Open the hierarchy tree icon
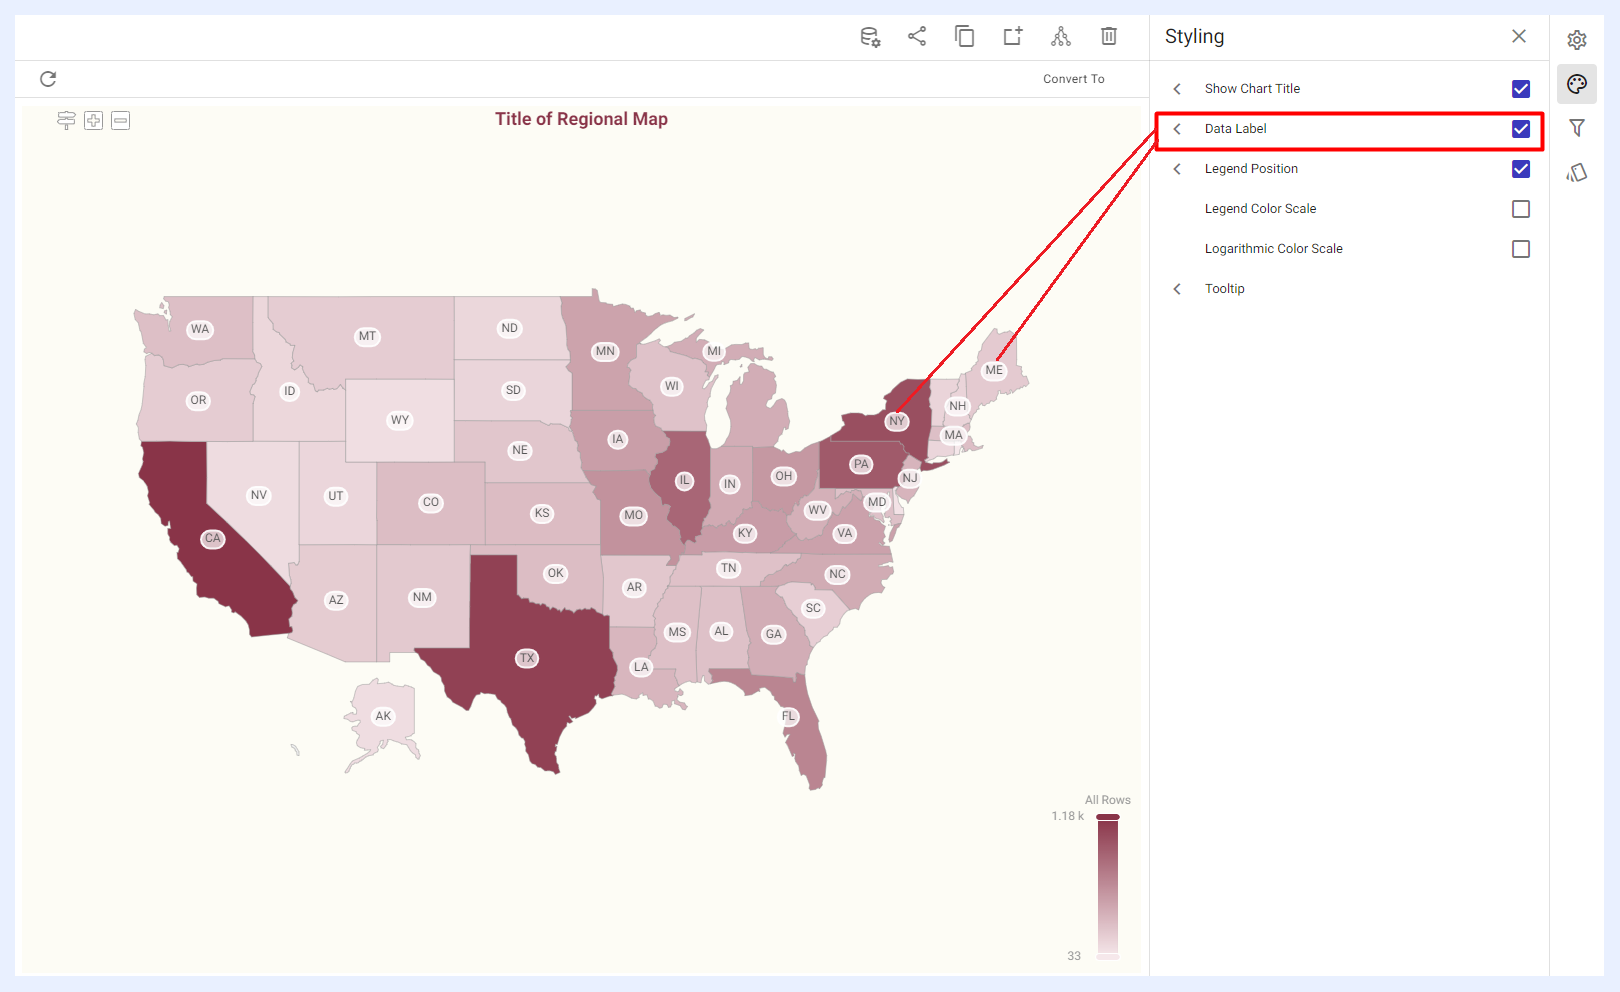1620x992 pixels. [1061, 36]
